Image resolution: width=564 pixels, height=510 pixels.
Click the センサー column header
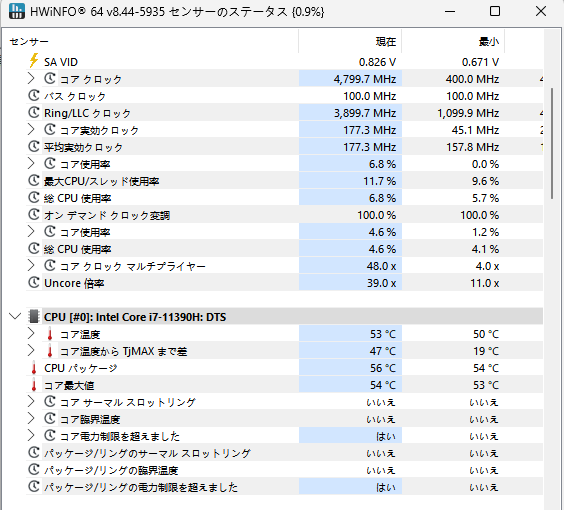tap(150, 42)
